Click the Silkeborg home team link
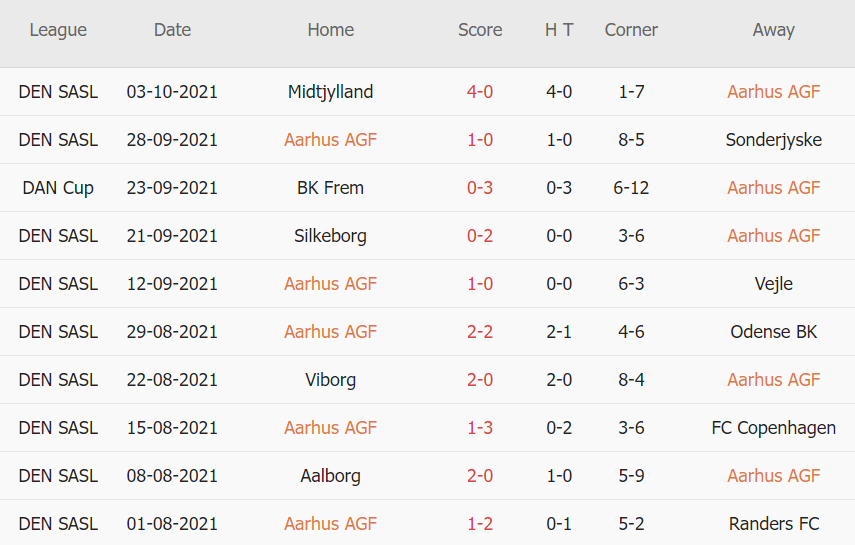This screenshot has height=545, width=855. click(x=330, y=236)
